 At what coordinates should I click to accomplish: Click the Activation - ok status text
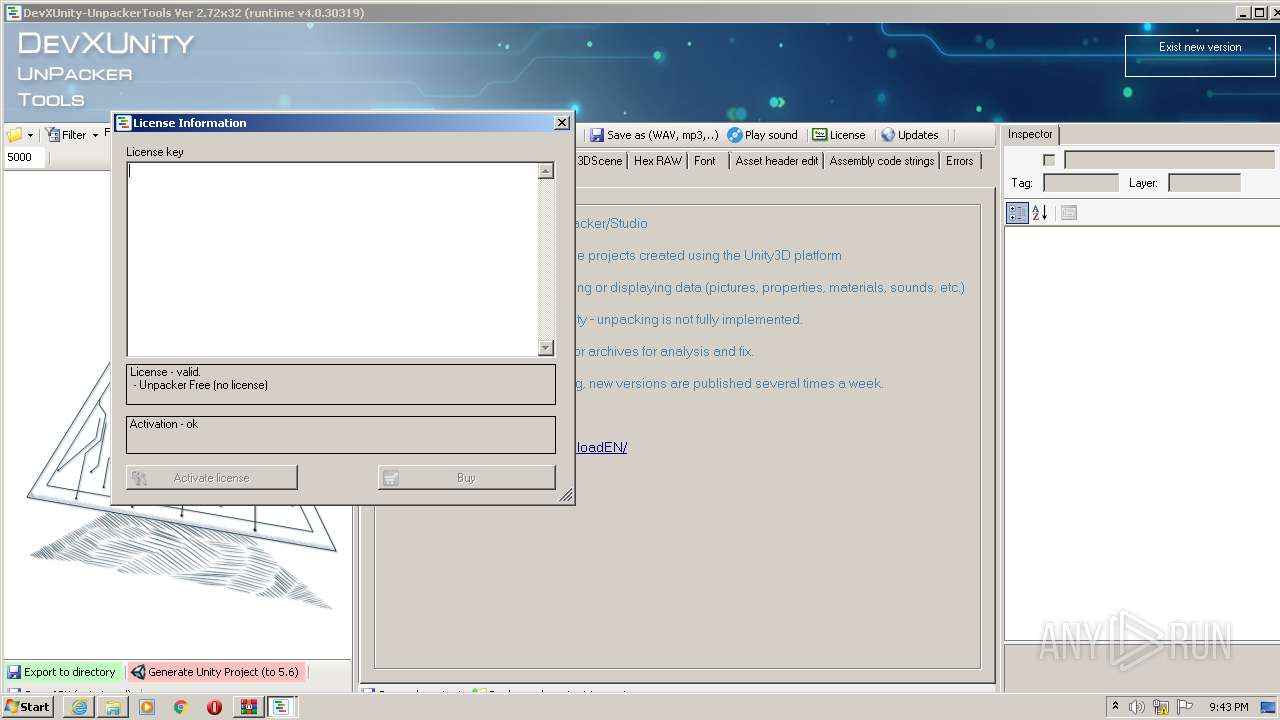coord(164,424)
